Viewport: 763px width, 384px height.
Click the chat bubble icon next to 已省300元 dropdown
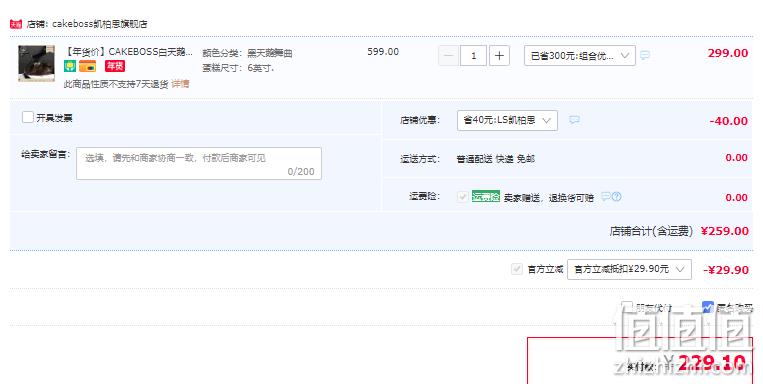click(x=645, y=55)
